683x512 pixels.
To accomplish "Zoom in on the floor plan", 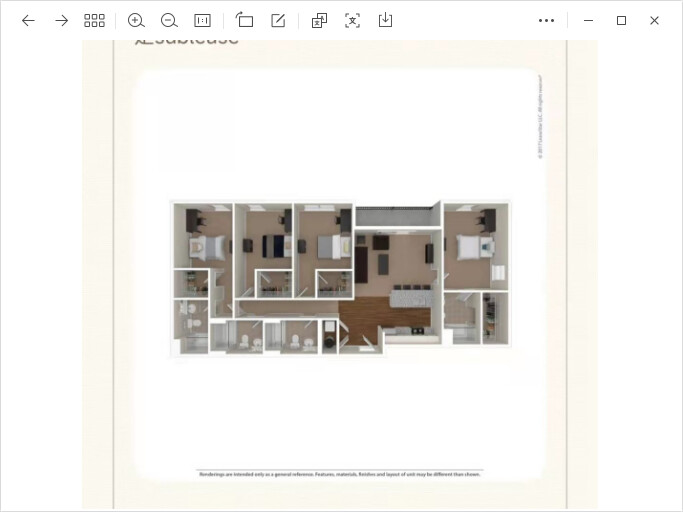I will 136,20.
